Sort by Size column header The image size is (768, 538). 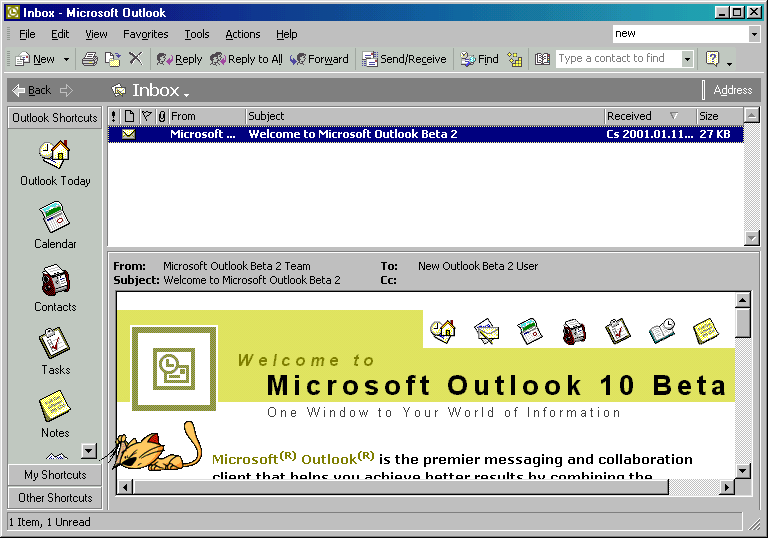click(720, 117)
